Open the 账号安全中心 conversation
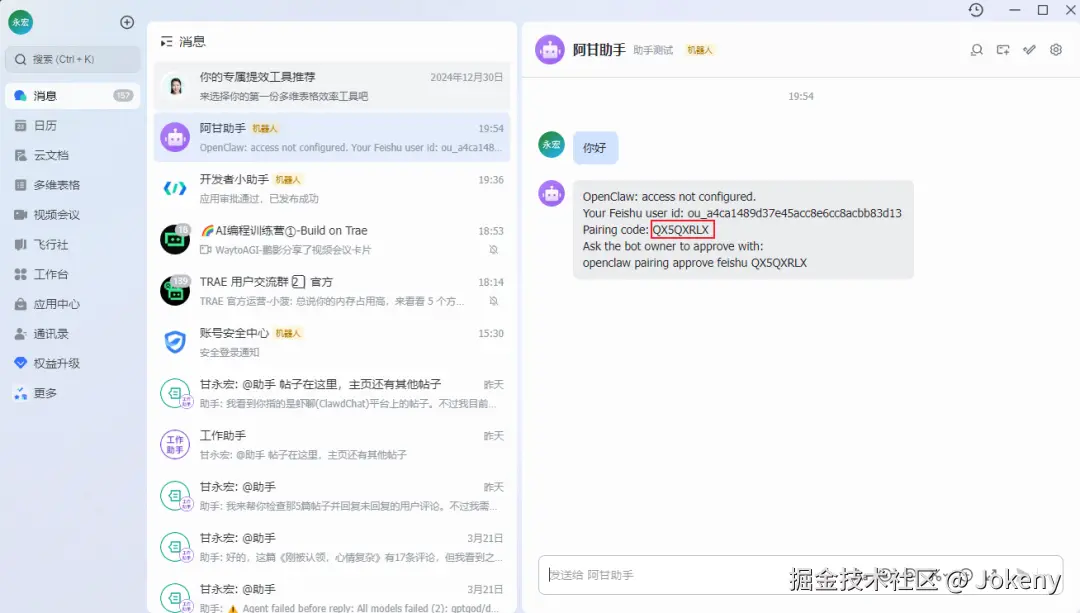 click(x=331, y=342)
